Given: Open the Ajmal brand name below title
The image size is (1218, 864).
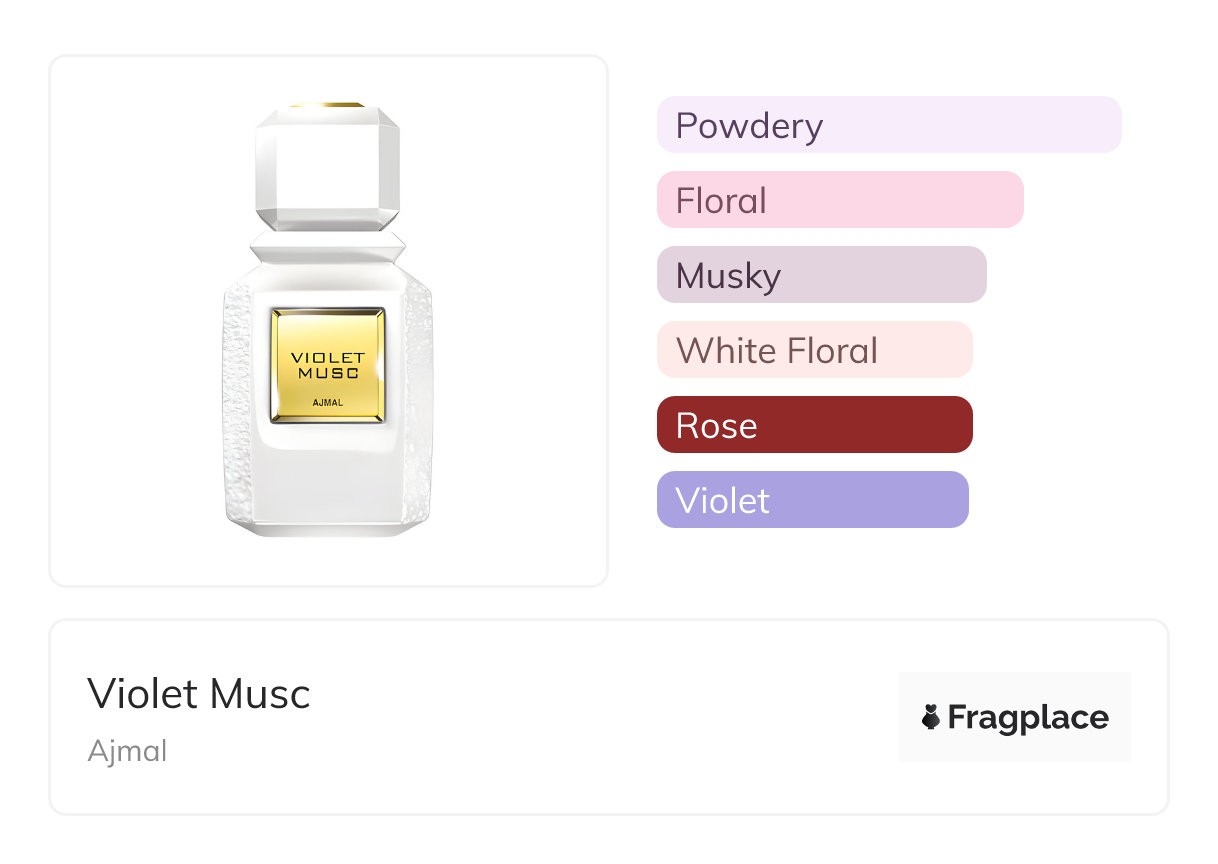Looking at the screenshot, I should tap(127, 751).
